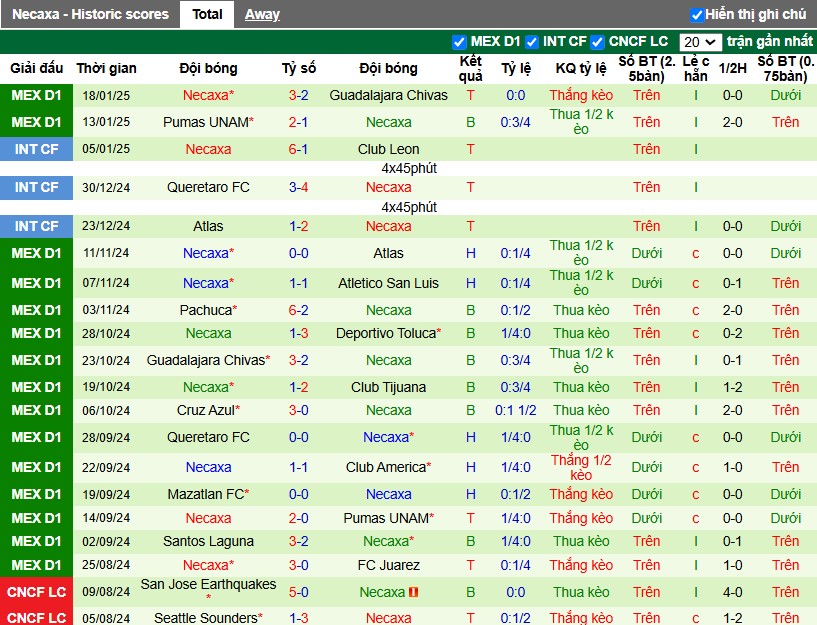Select the Total tab

pyautogui.click(x=207, y=14)
